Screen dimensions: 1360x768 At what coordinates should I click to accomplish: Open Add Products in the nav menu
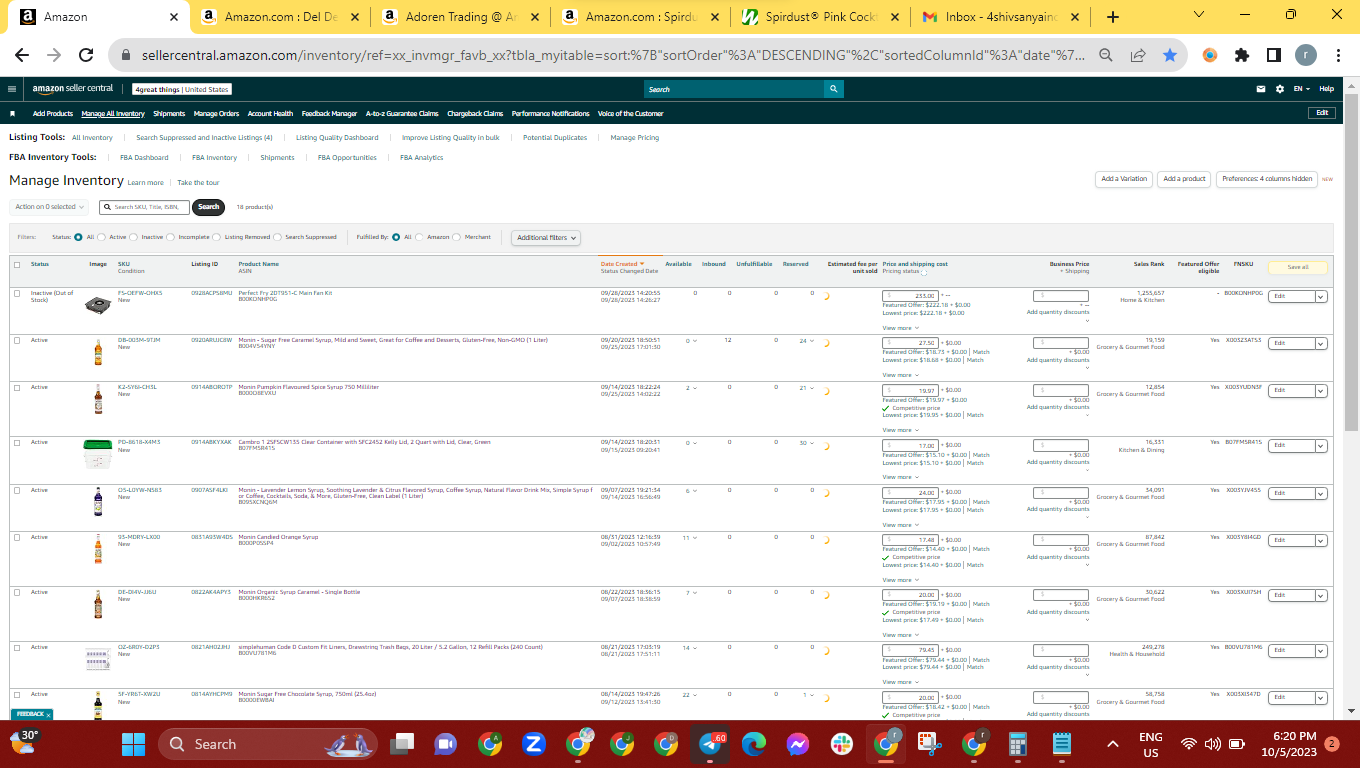[53, 114]
